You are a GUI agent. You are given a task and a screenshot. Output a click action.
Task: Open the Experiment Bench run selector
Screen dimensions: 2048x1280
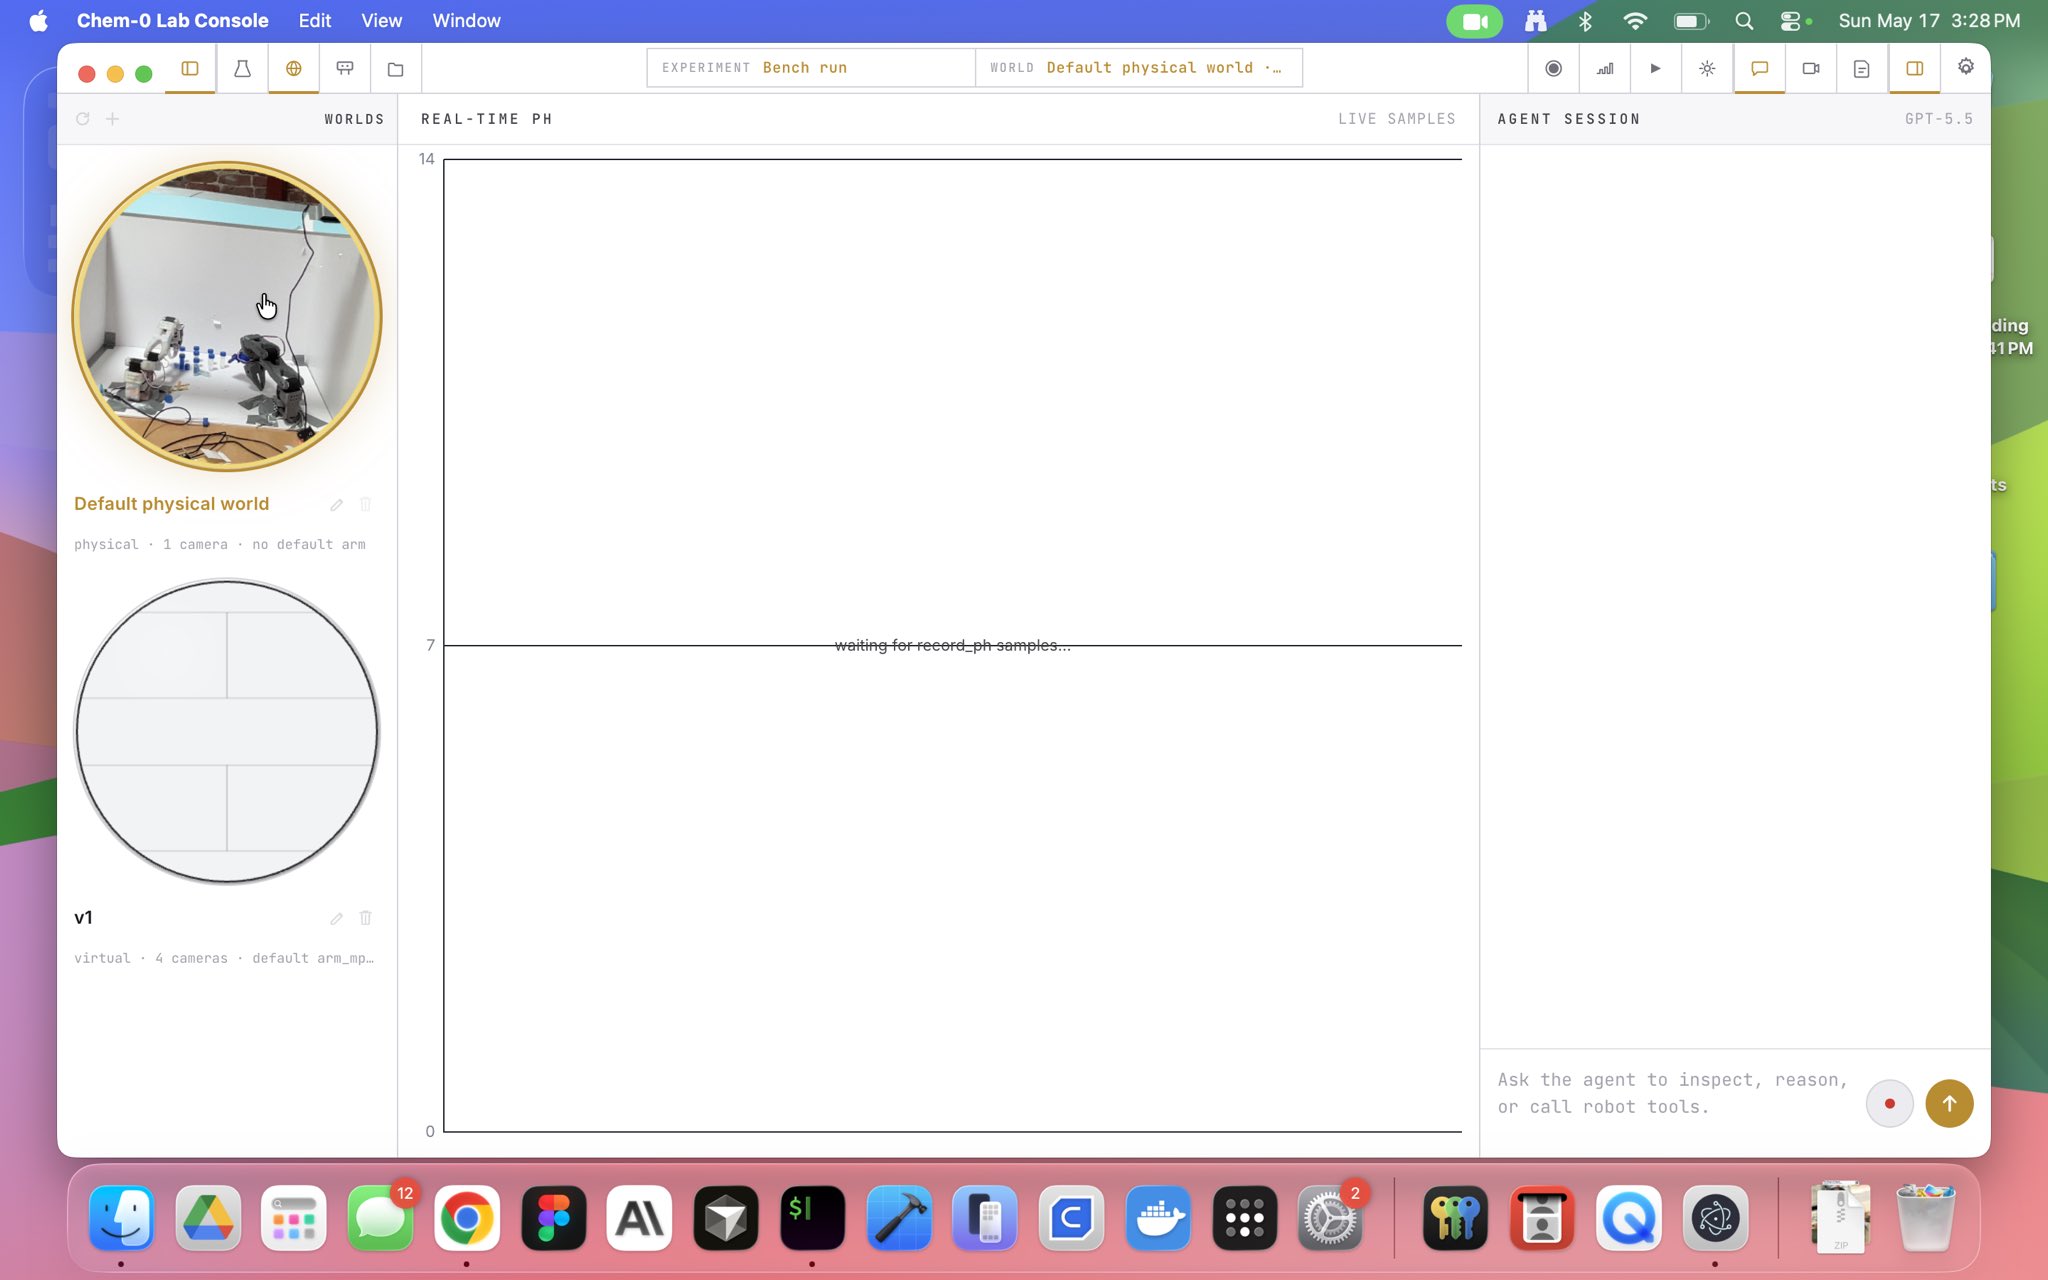811,68
